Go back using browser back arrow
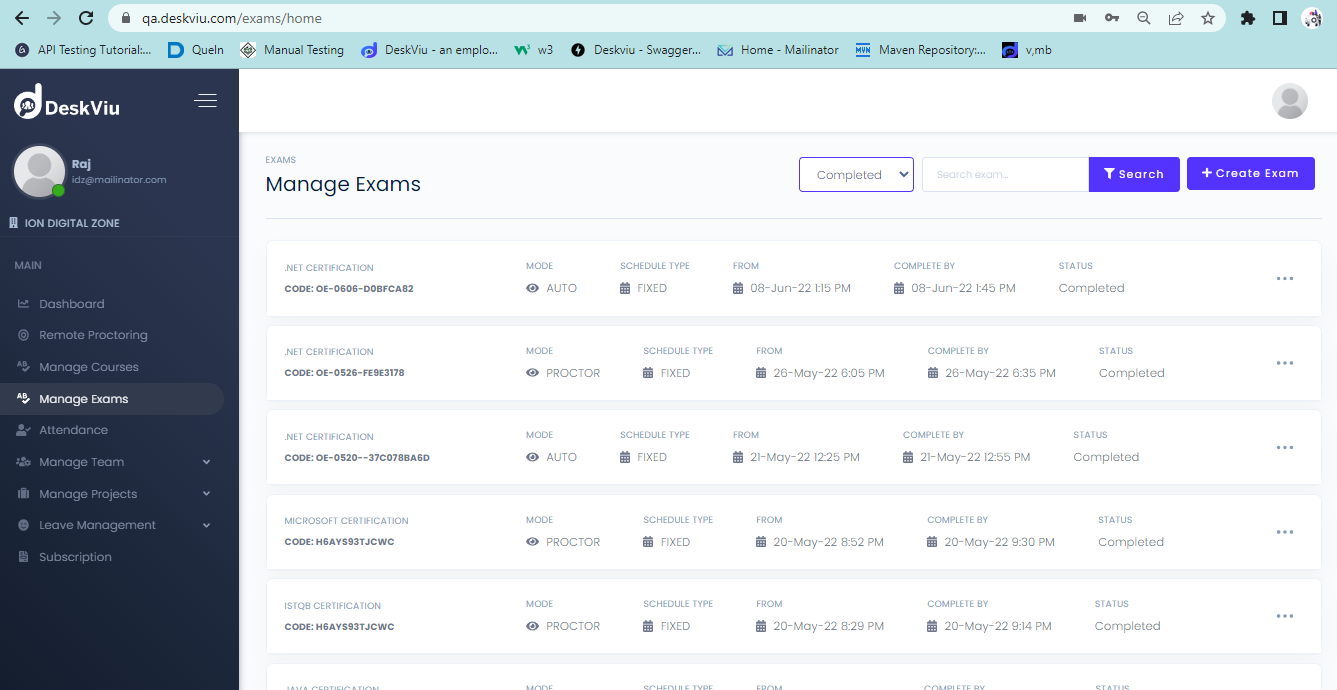 point(22,18)
